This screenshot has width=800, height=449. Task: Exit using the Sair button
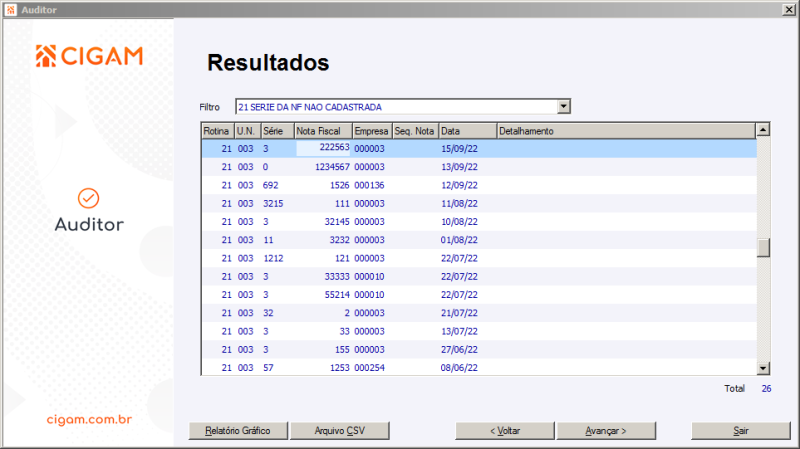tap(740, 431)
